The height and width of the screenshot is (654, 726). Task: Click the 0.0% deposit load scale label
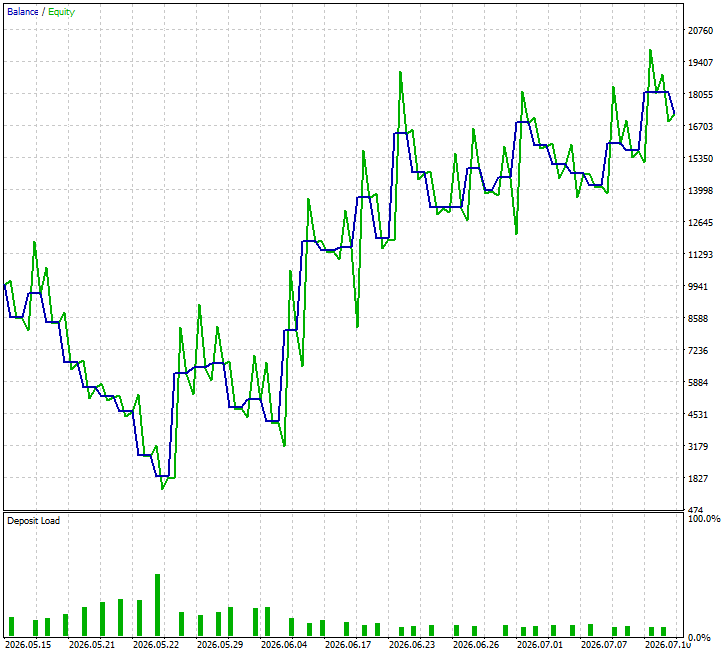[699, 638]
